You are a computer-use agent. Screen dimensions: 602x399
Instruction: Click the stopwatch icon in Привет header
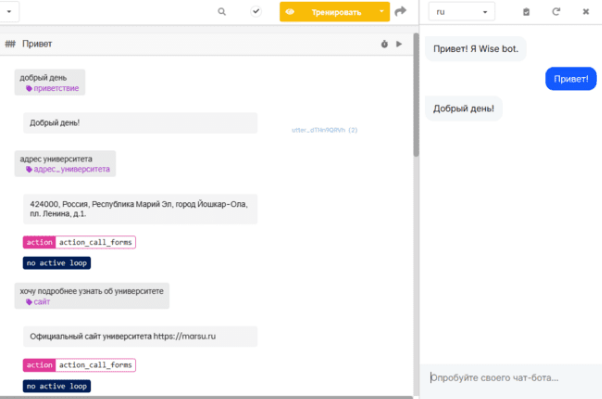point(384,44)
